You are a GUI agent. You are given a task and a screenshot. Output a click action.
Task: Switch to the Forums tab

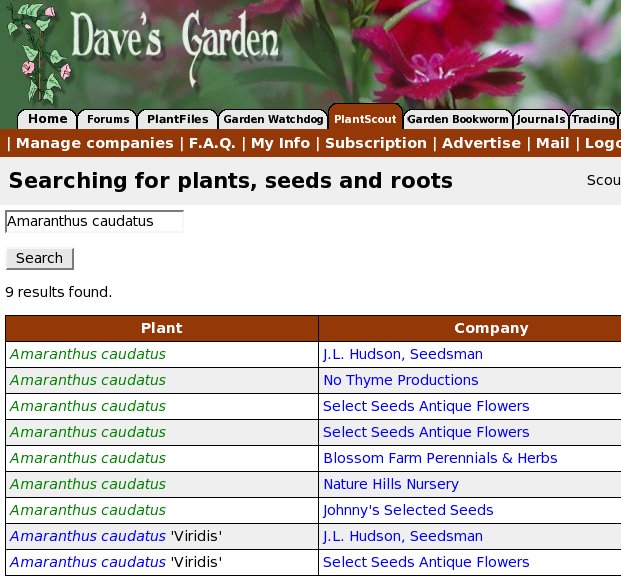(107, 119)
